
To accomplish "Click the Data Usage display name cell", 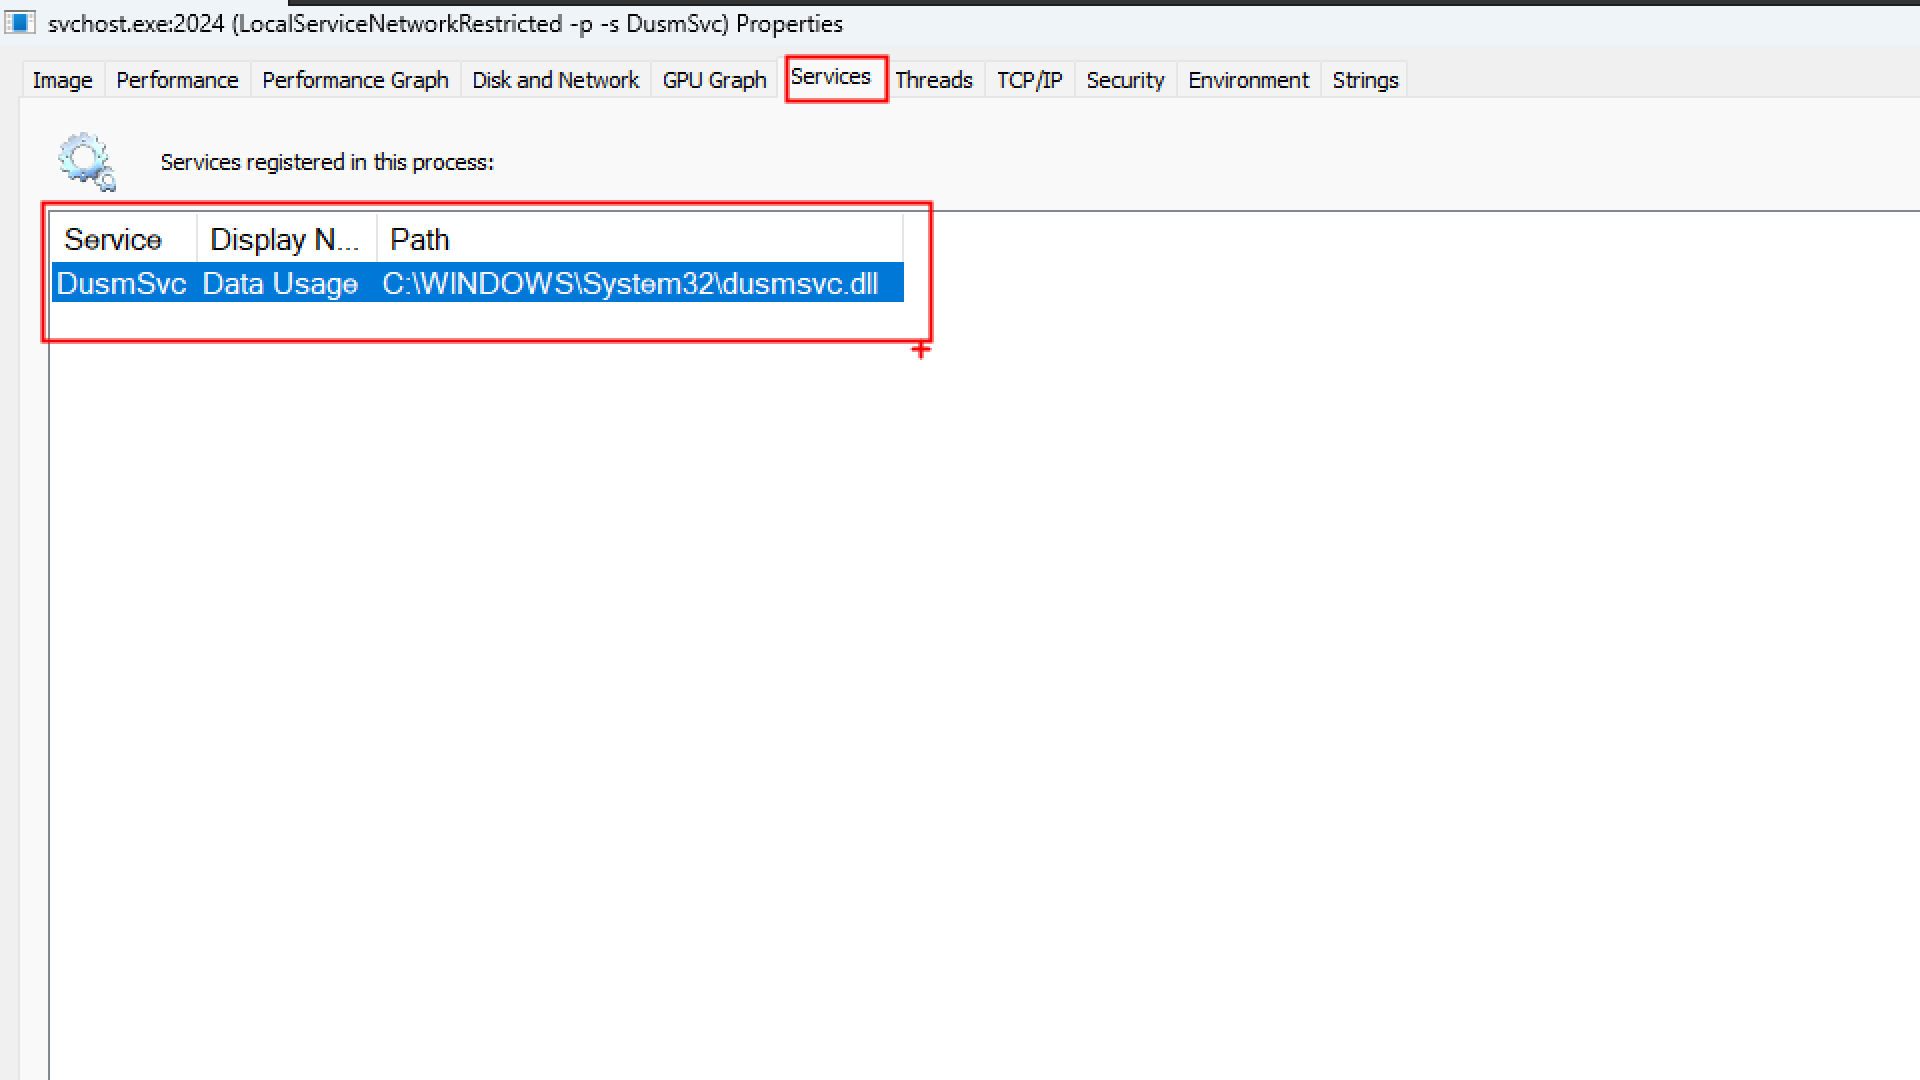I will click(280, 283).
